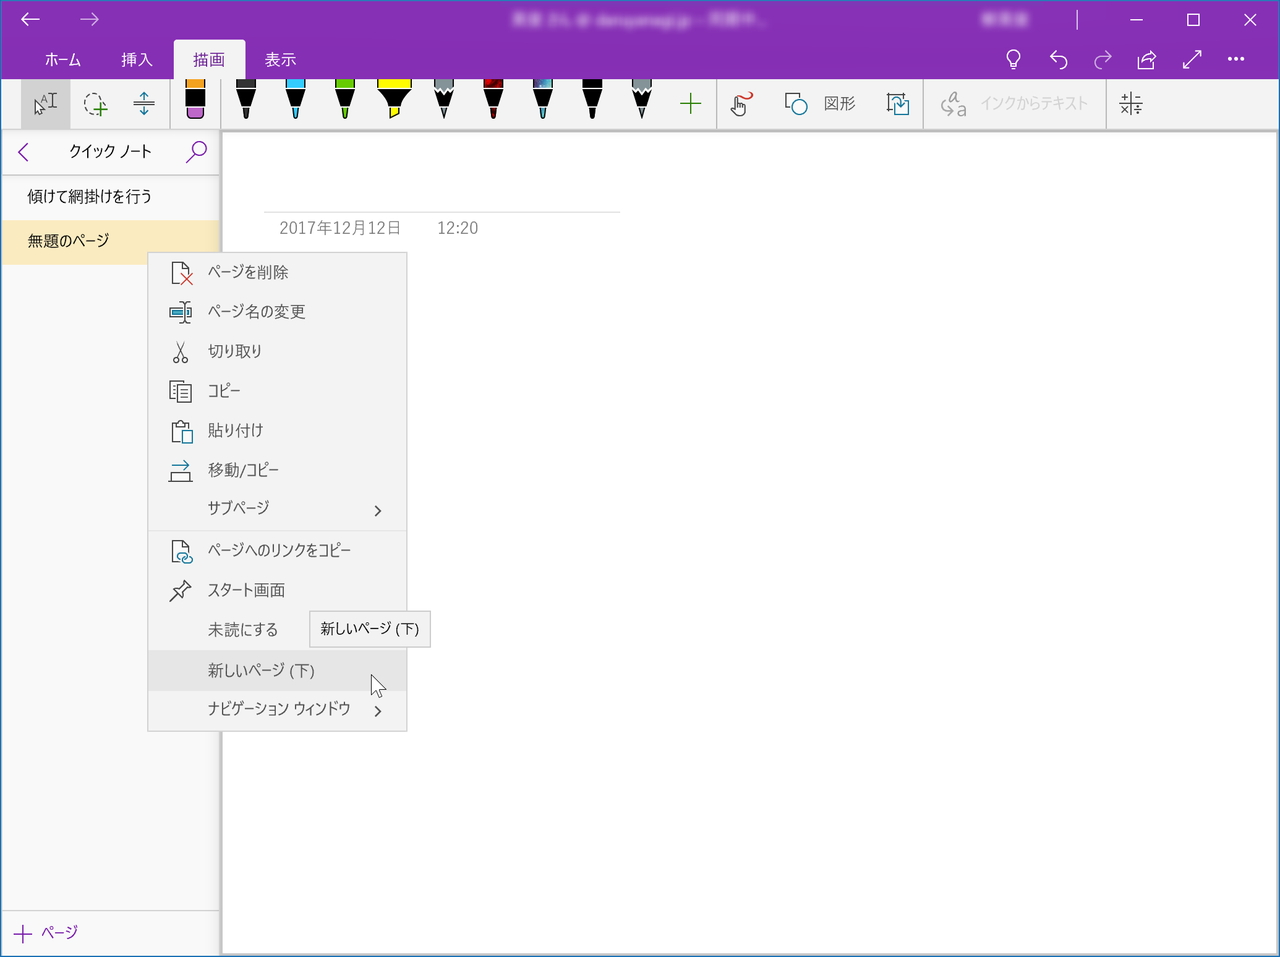1280x957 pixels.
Task: Toggle draw with touch mode
Action: 741,104
